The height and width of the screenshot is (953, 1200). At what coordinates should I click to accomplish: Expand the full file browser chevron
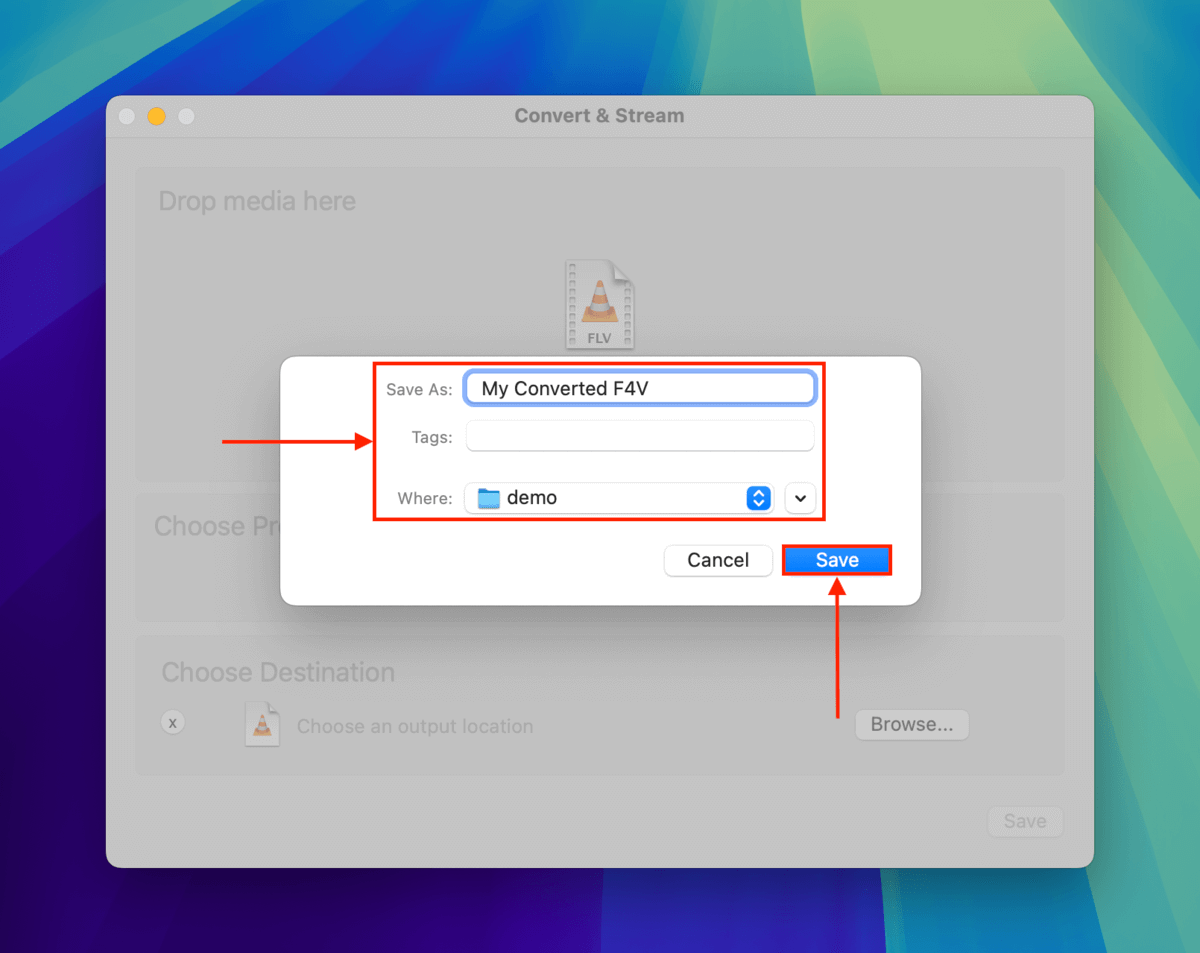pos(801,498)
